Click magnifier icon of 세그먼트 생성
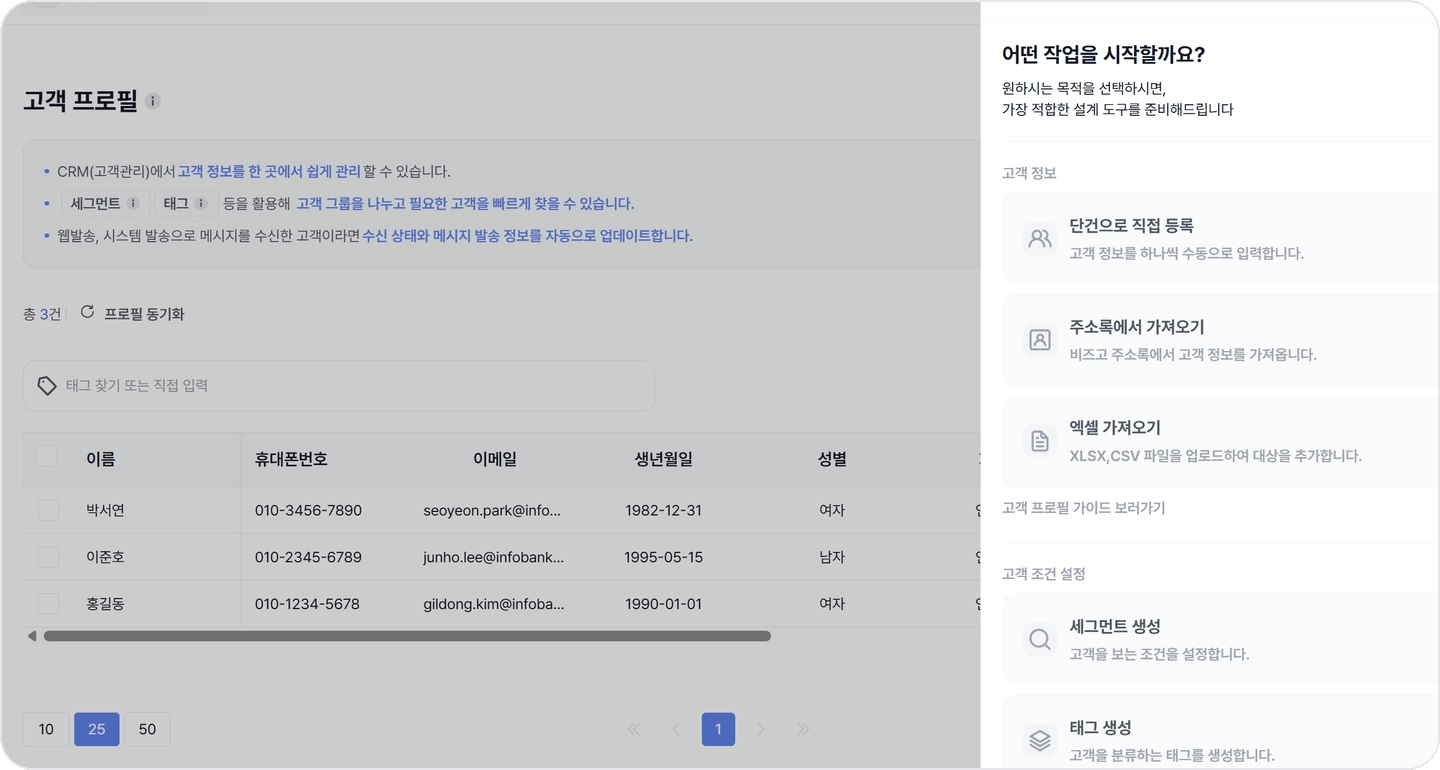The image size is (1440, 770). 1040,640
